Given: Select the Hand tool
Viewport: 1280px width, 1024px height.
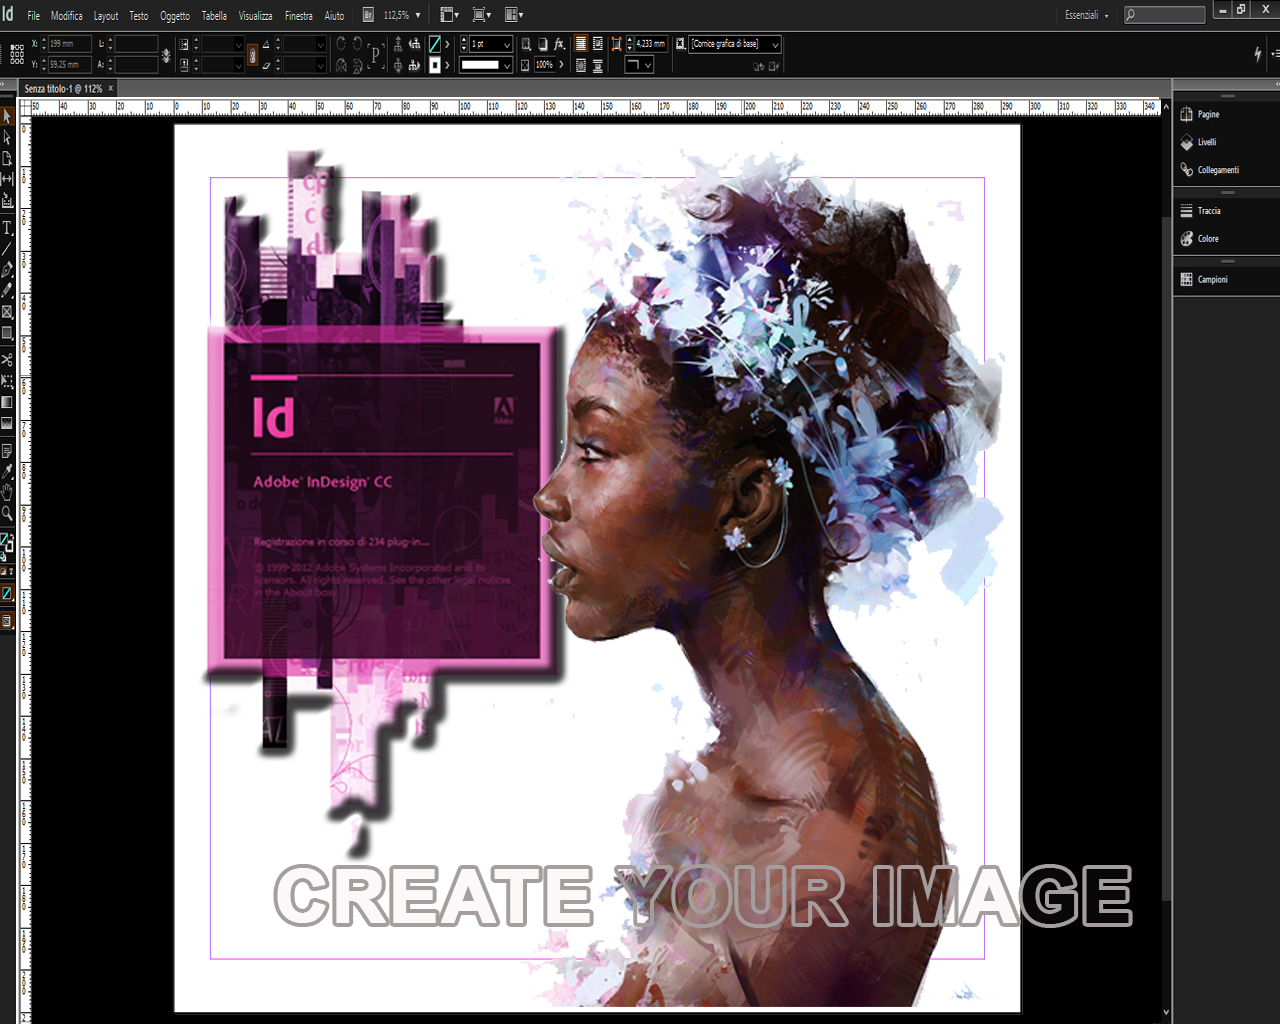Looking at the screenshot, I should coord(7,492).
